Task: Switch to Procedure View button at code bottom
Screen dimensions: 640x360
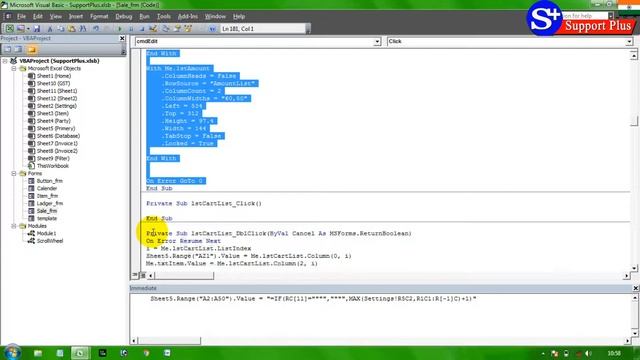Action: [135, 276]
